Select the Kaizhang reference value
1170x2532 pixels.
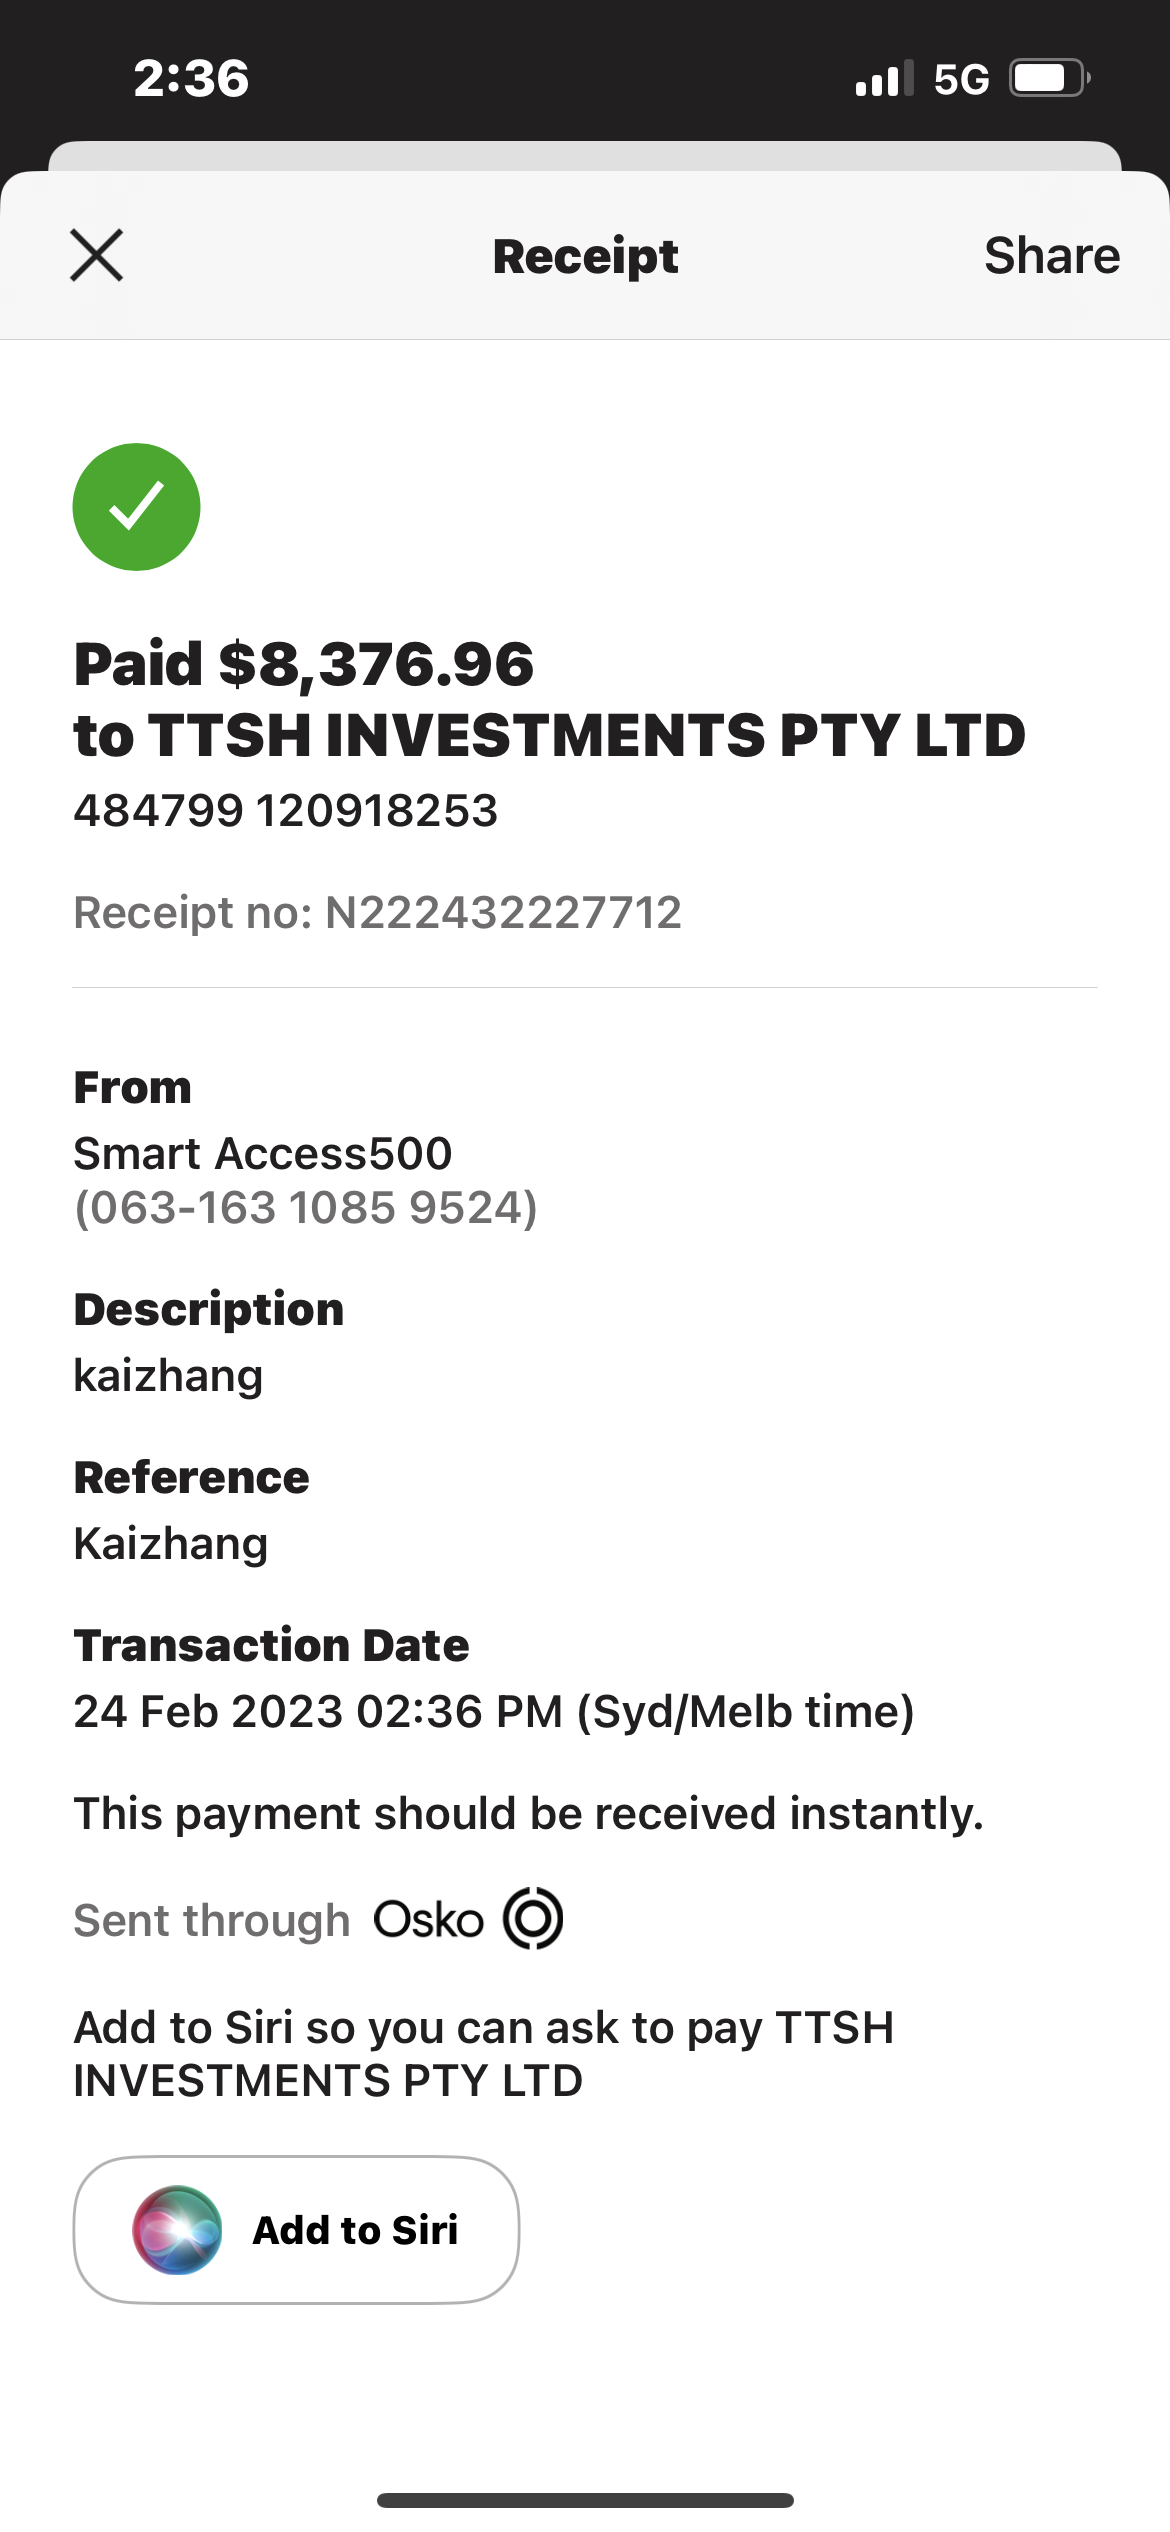pos(171,1544)
